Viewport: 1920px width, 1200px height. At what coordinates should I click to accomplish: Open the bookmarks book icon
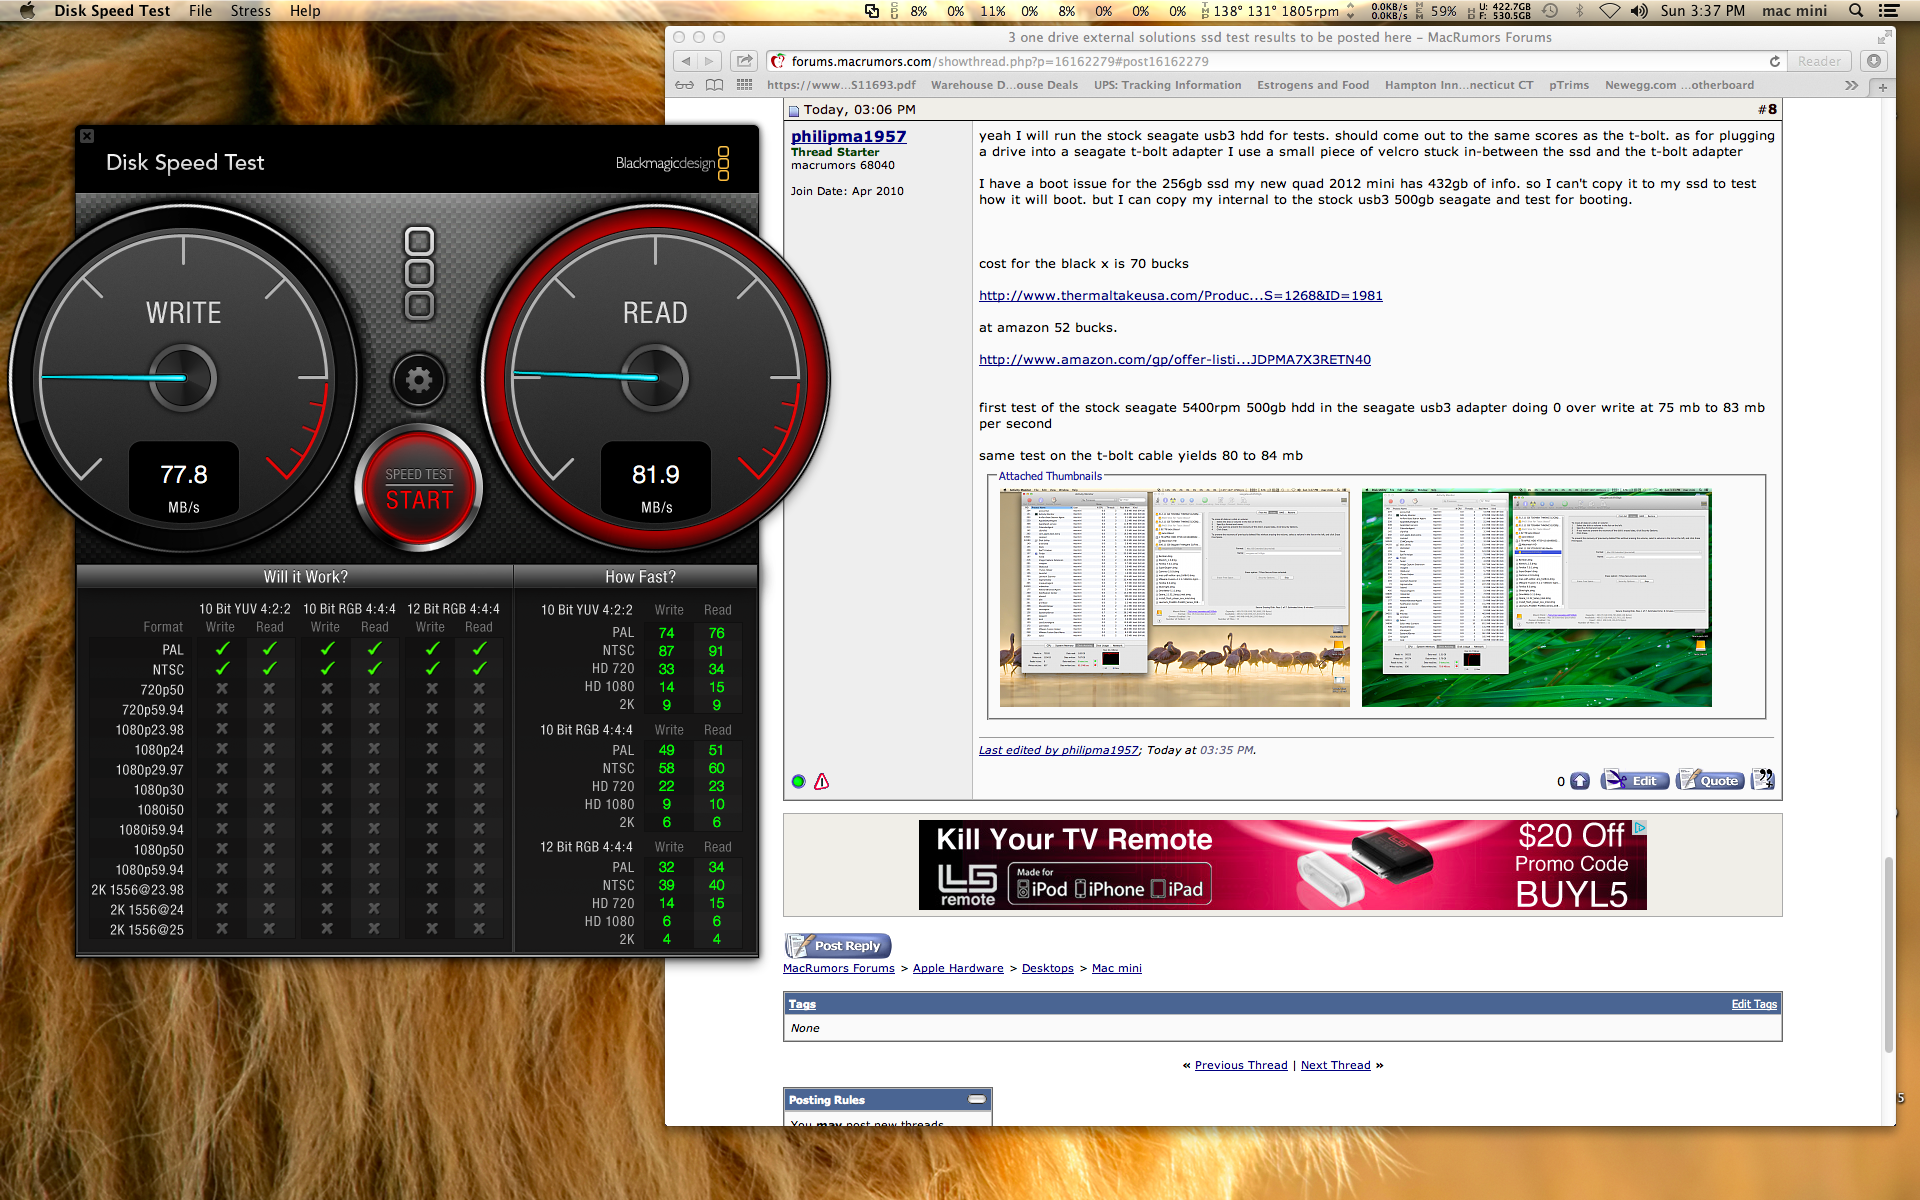(714, 85)
